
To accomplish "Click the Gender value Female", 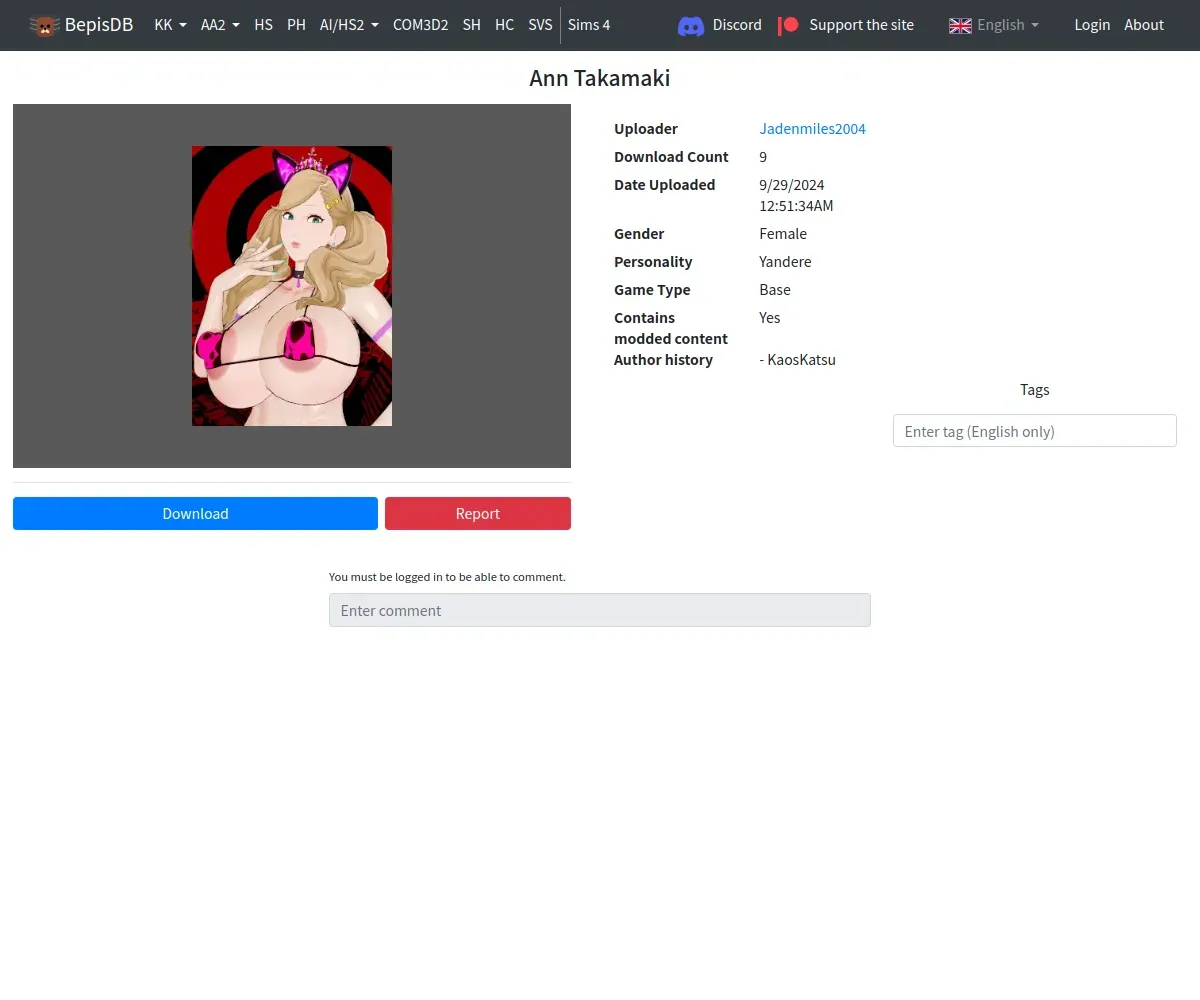I will click(783, 234).
